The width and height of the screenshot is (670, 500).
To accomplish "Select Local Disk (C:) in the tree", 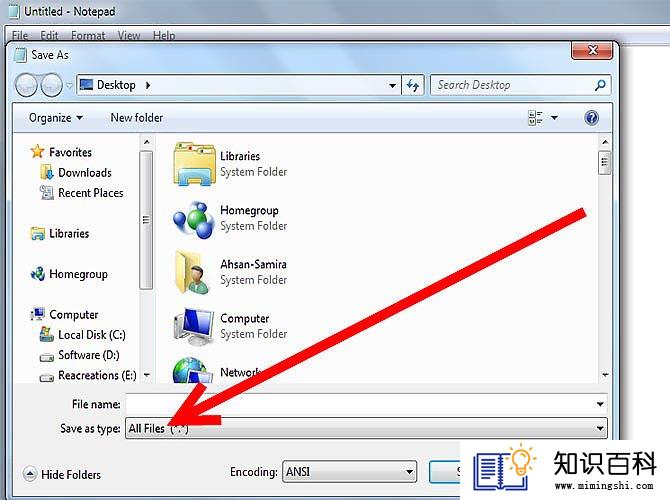I will 92,335.
